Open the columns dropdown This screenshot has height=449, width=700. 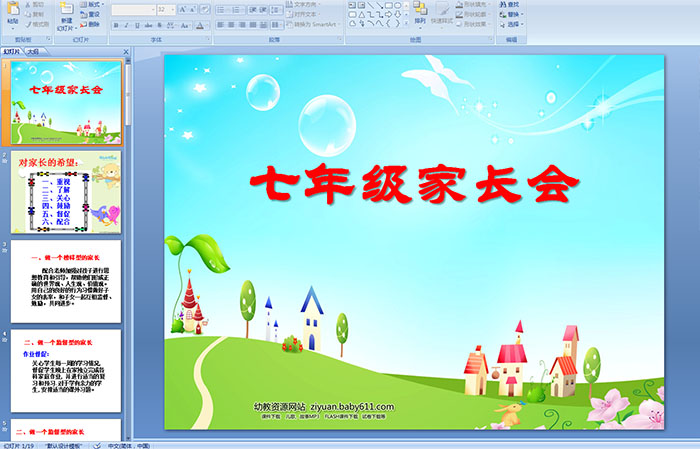click(277, 25)
